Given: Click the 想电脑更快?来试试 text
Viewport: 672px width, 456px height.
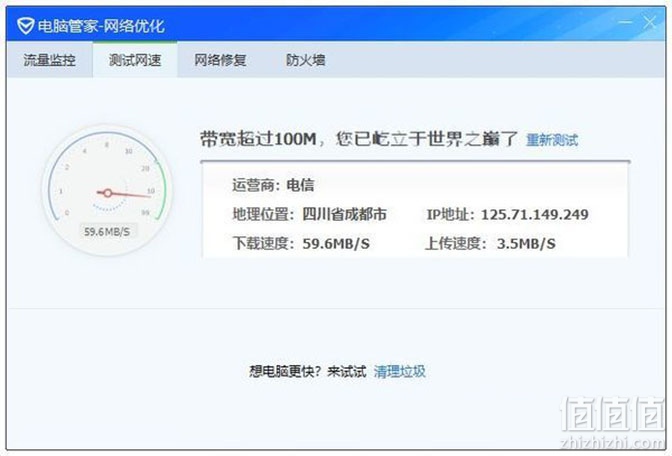Looking at the screenshot, I should [308, 371].
